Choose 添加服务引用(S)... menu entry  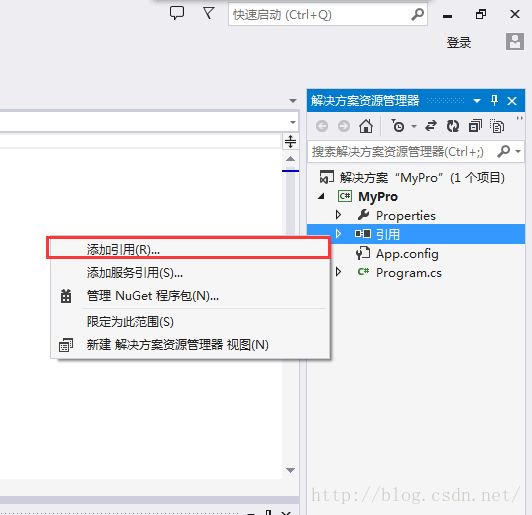190,272
